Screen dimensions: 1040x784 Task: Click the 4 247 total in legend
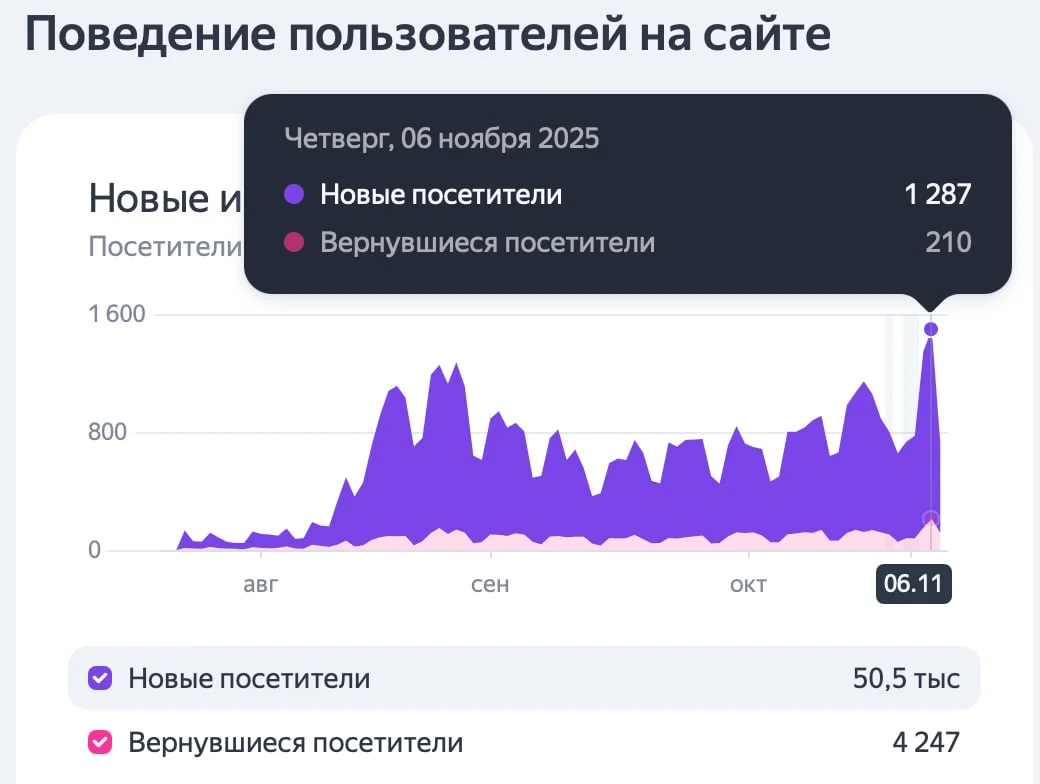tap(925, 743)
